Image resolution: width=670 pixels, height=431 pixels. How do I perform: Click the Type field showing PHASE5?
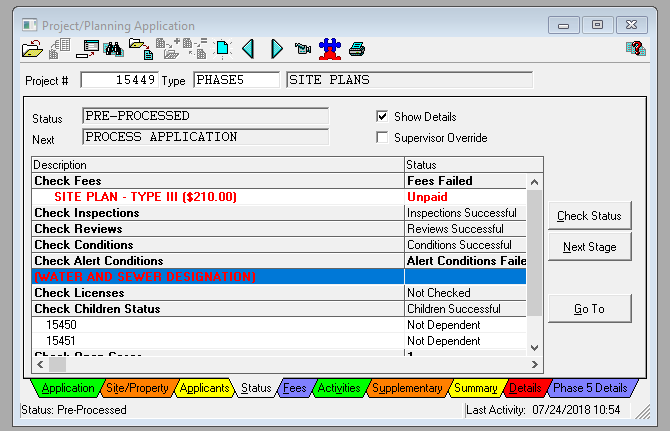point(236,80)
